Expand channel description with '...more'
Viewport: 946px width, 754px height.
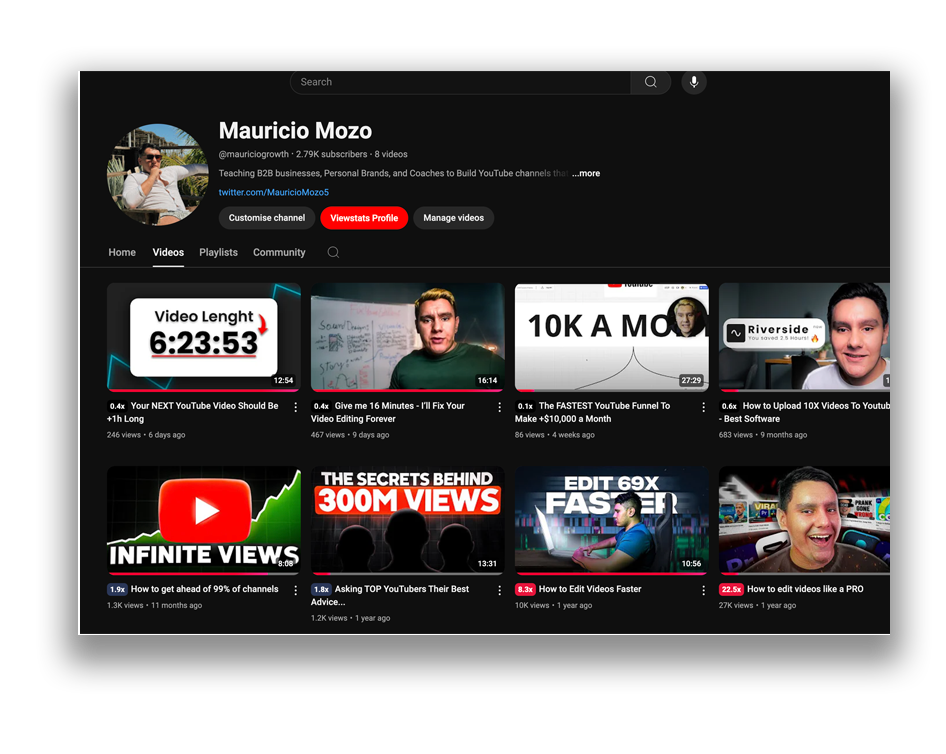click(586, 173)
